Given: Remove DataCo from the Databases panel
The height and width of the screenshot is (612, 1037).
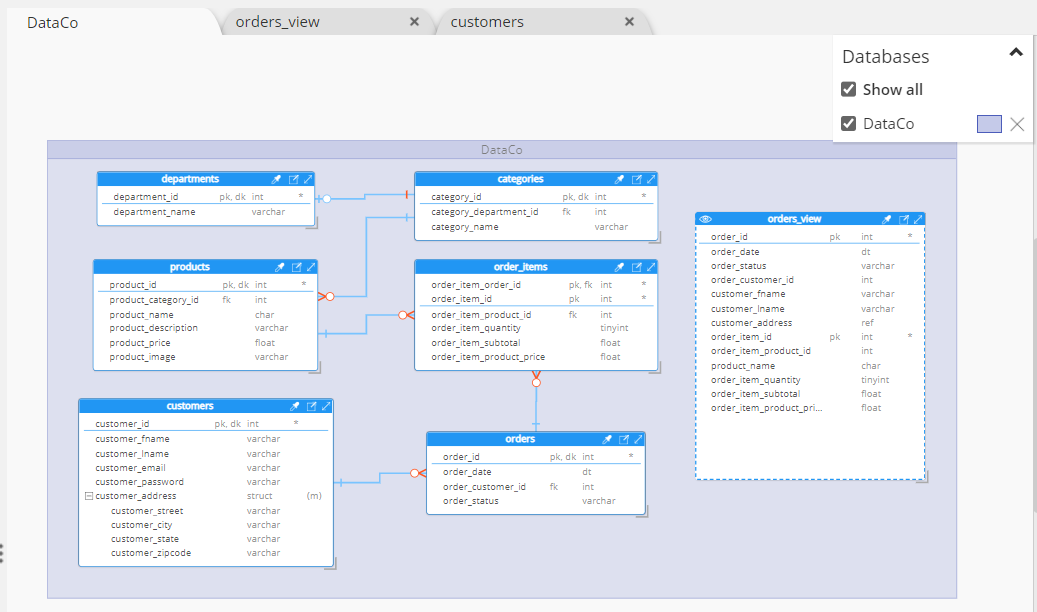Looking at the screenshot, I should pos(1017,124).
